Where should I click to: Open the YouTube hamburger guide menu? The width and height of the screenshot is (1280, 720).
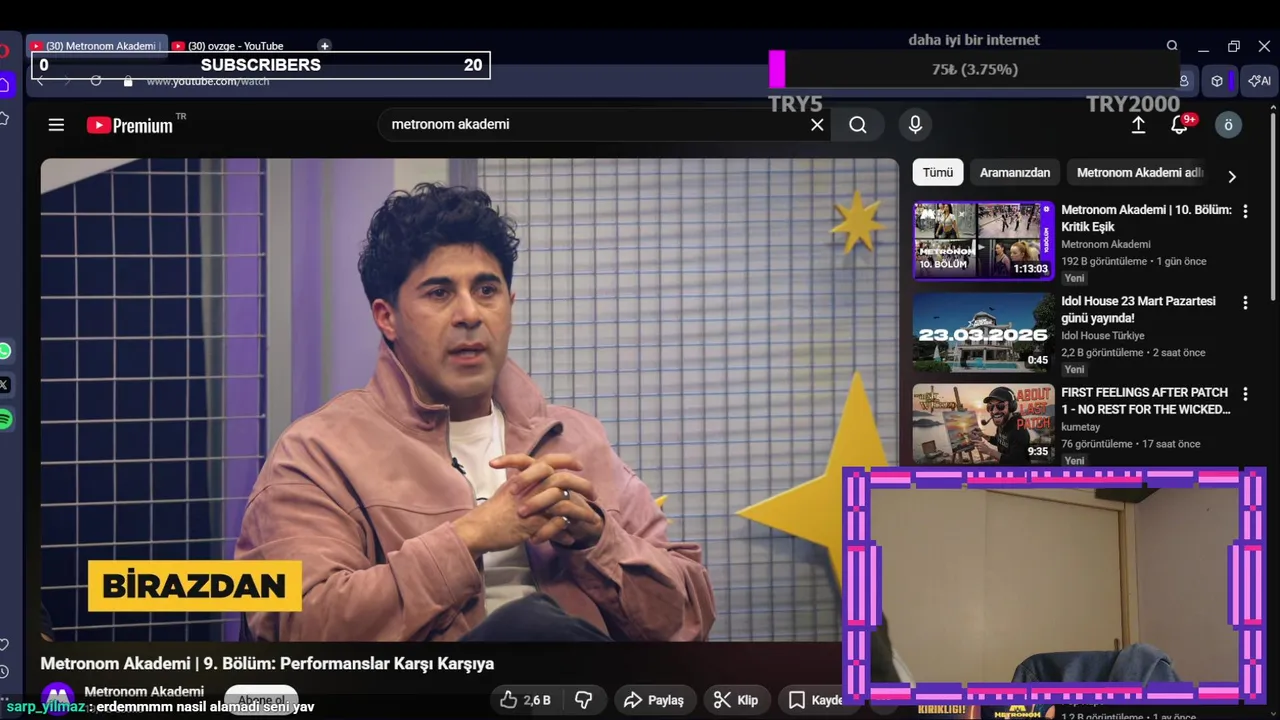[56, 125]
